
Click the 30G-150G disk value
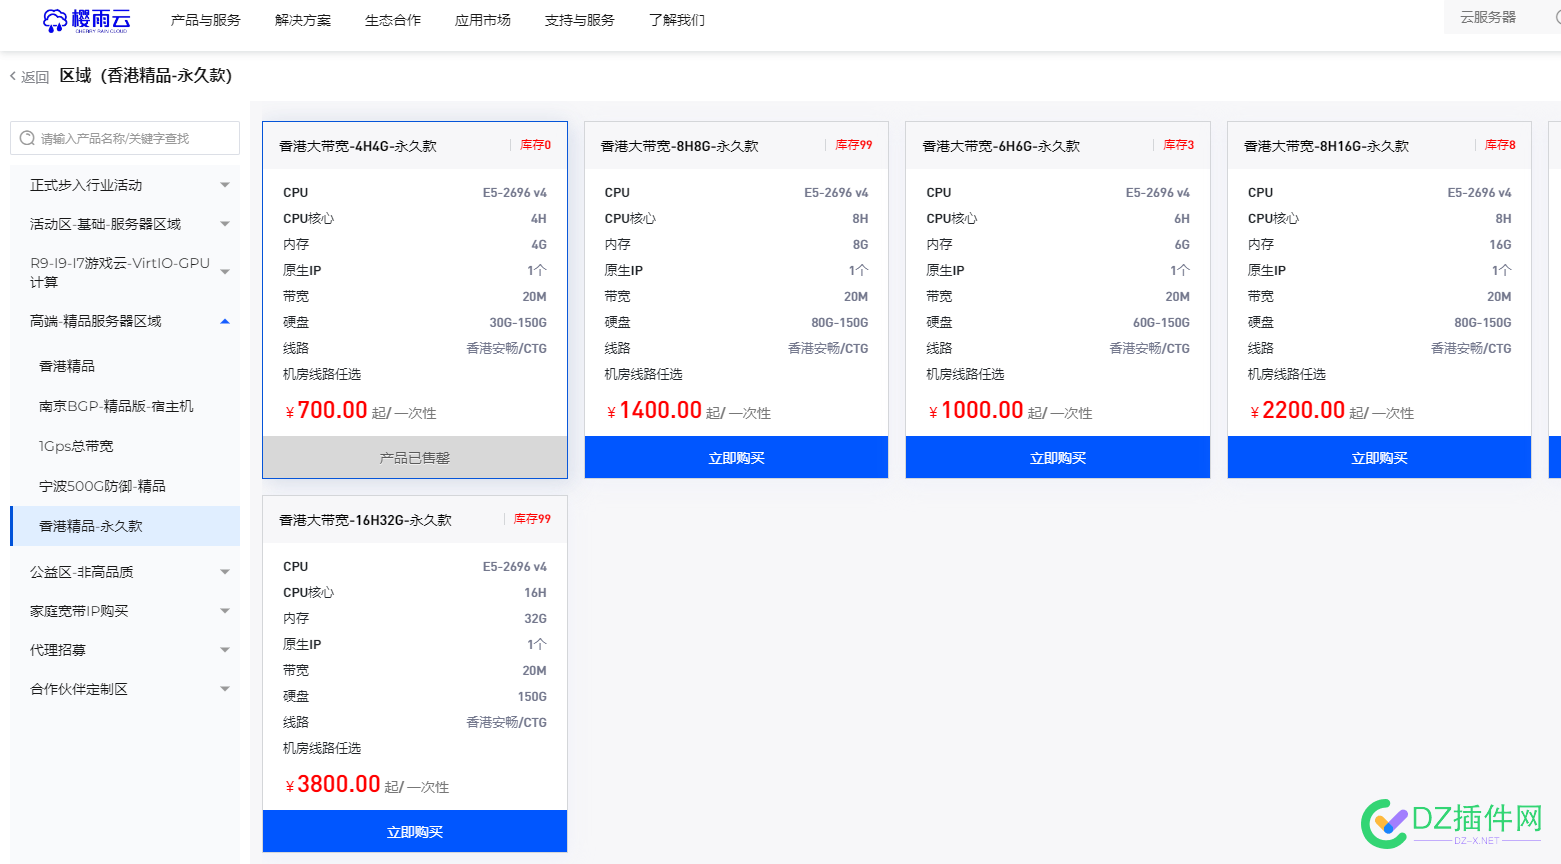tap(518, 322)
